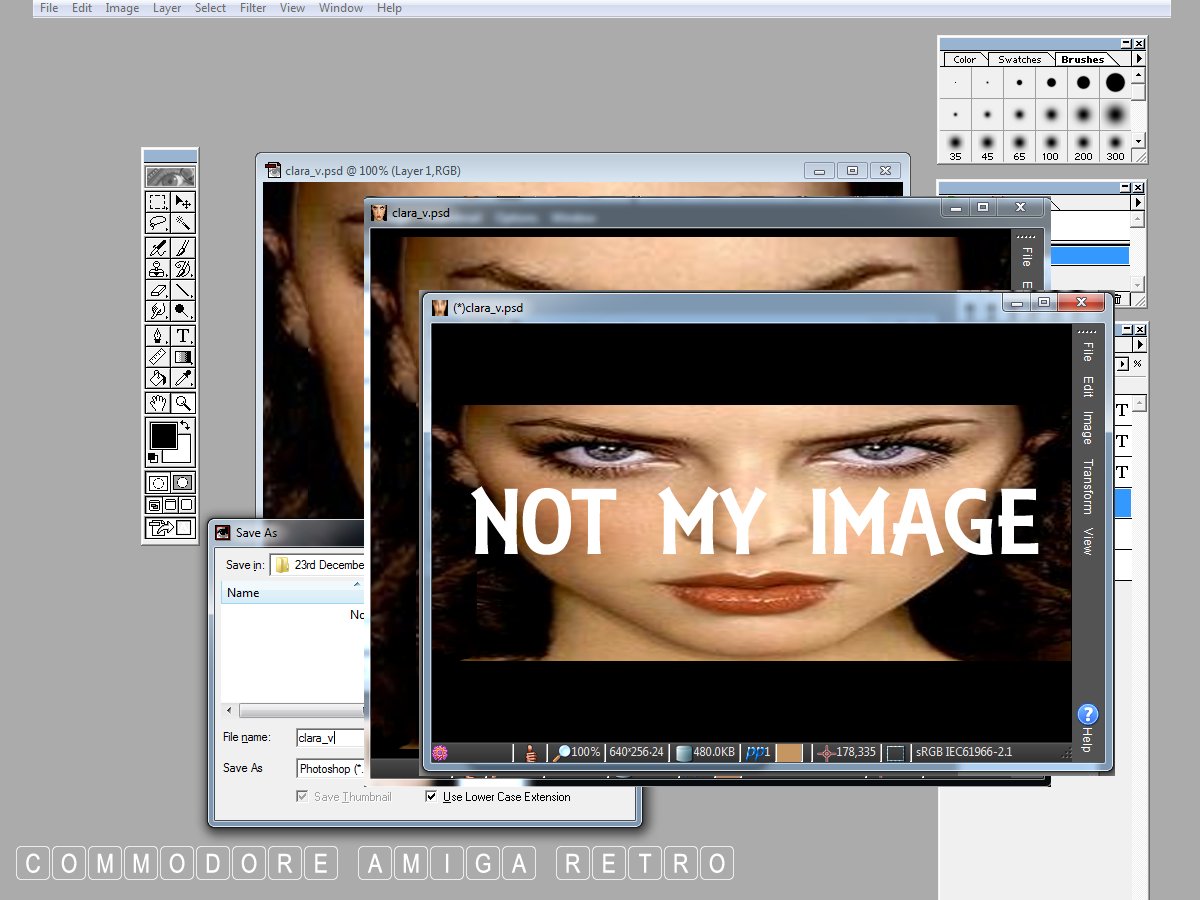Viewport: 1200px width, 900px height.
Task: Select the Eyedropper tool
Action: [x=183, y=378]
